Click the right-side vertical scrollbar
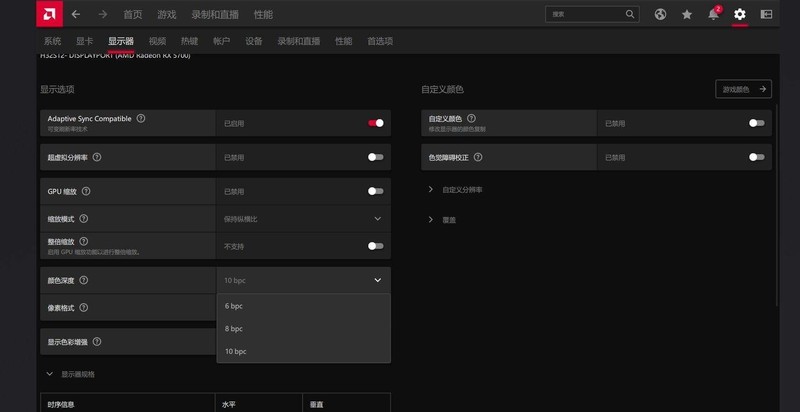800x412 pixels. pyautogui.click(x=777, y=204)
